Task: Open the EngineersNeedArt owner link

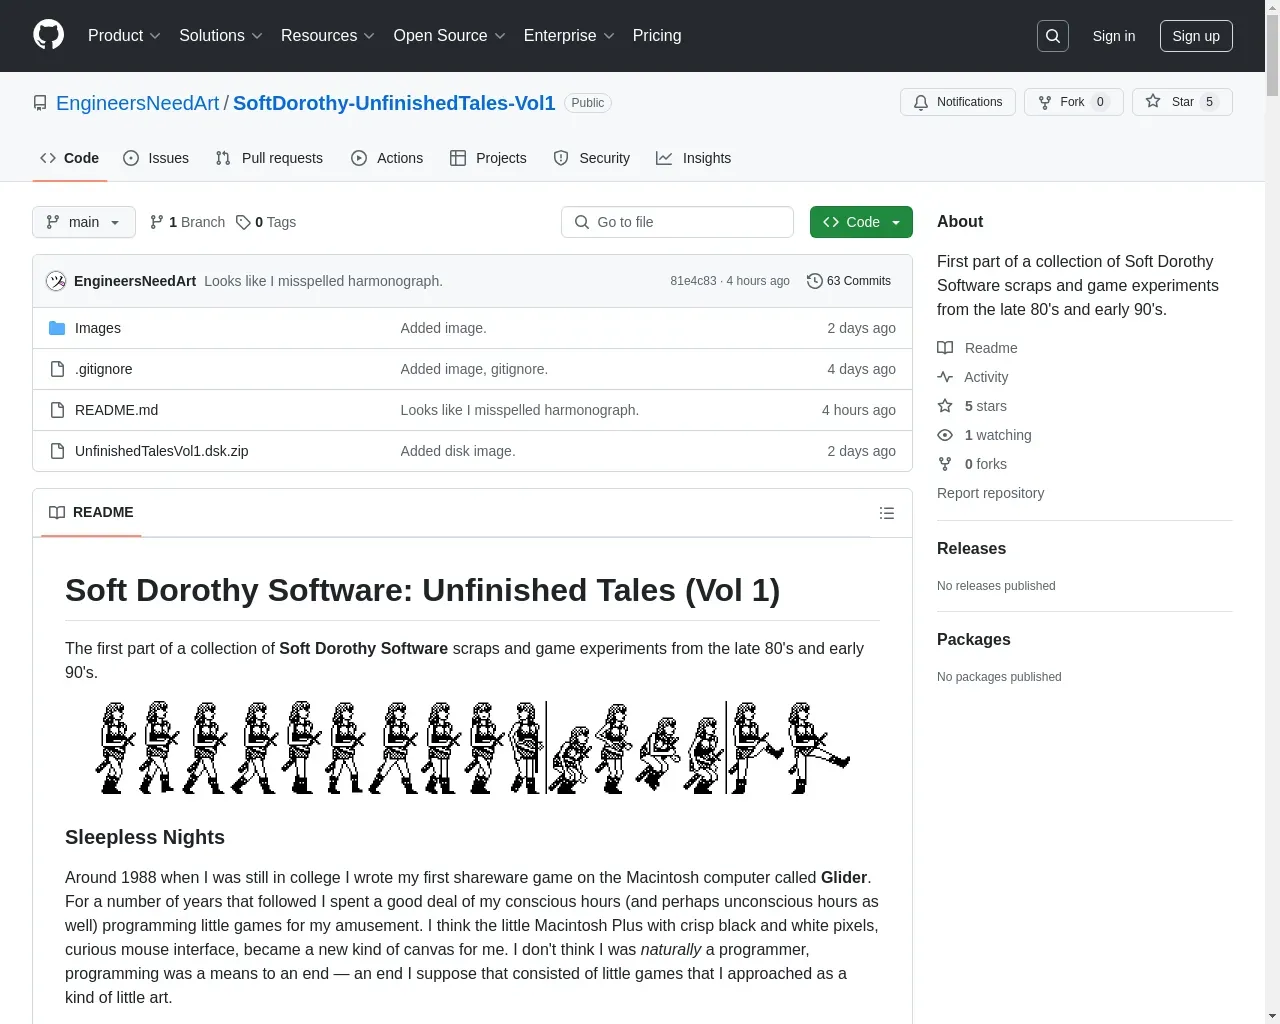Action: [x=138, y=103]
